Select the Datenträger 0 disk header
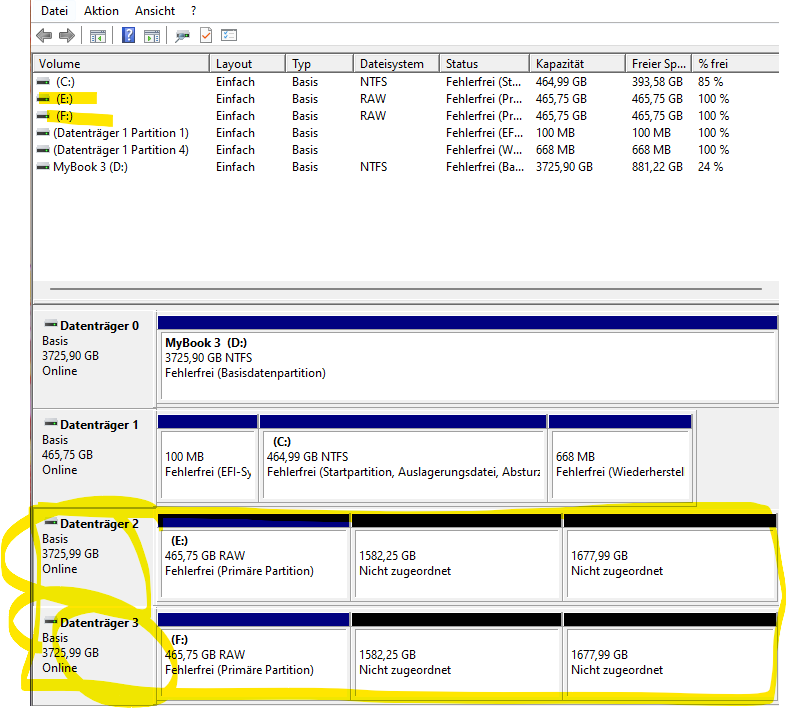Viewport: 787px width, 709px height. (94, 359)
